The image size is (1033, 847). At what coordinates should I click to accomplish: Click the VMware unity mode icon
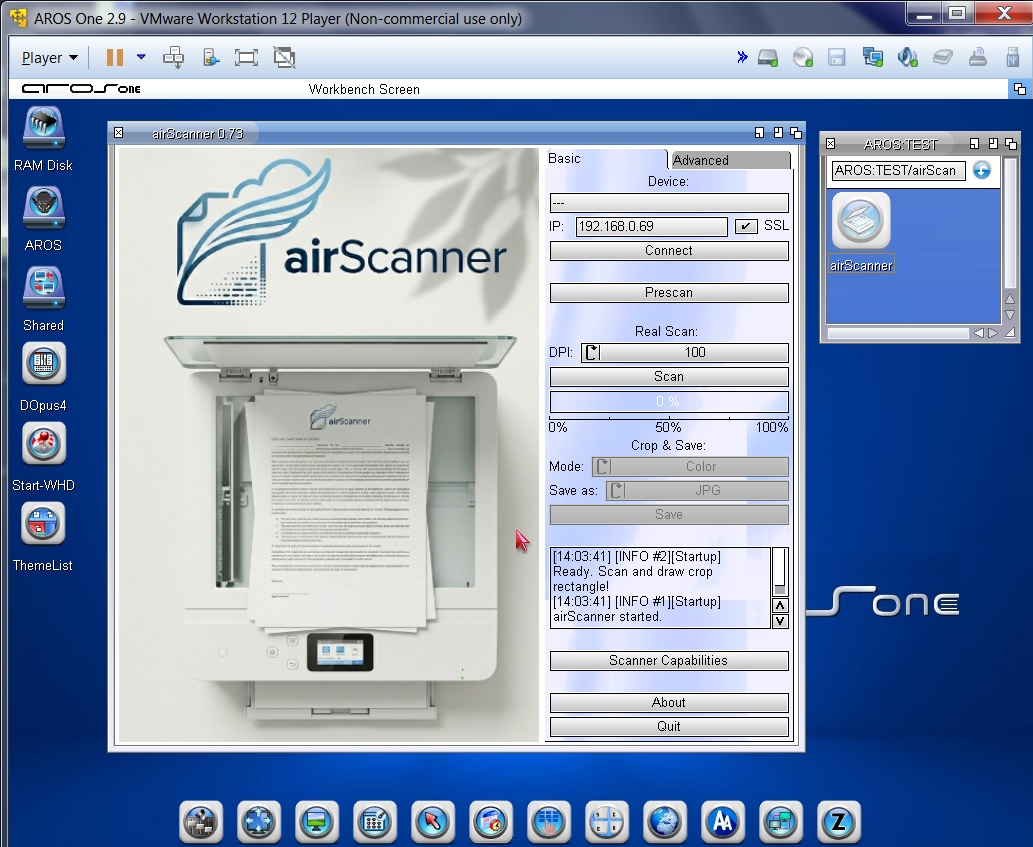284,57
